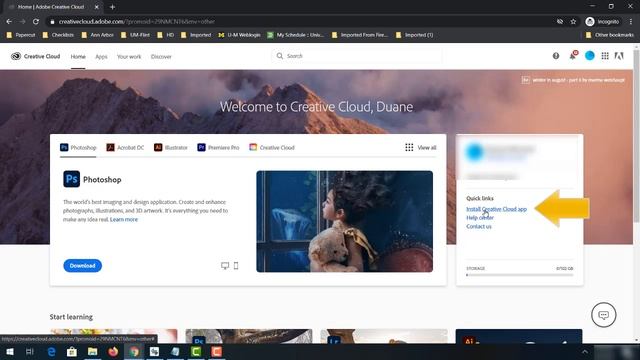Open the chat bubble support icon

pos(604,315)
